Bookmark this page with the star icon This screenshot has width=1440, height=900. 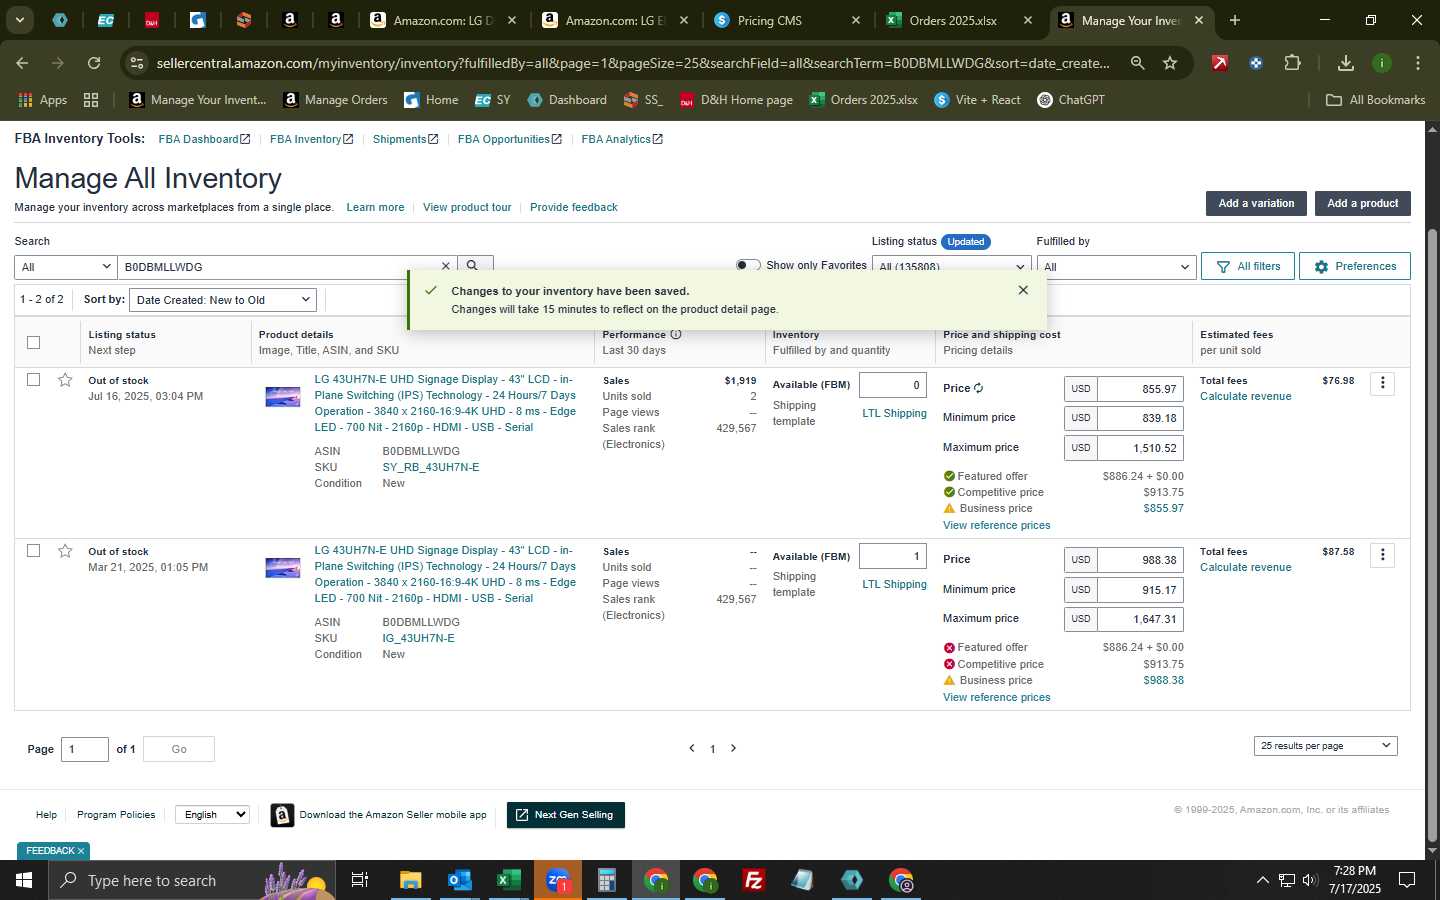pyautogui.click(x=1170, y=63)
